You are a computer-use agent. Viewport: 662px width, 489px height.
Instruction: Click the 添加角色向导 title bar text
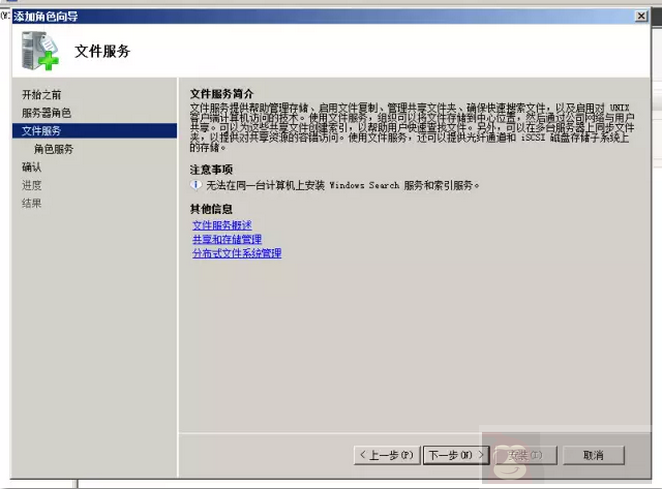(x=46, y=16)
